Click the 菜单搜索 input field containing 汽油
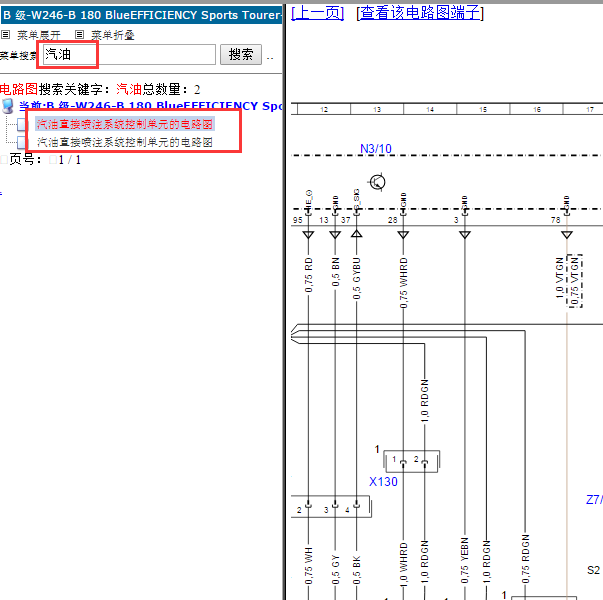 (x=129, y=54)
